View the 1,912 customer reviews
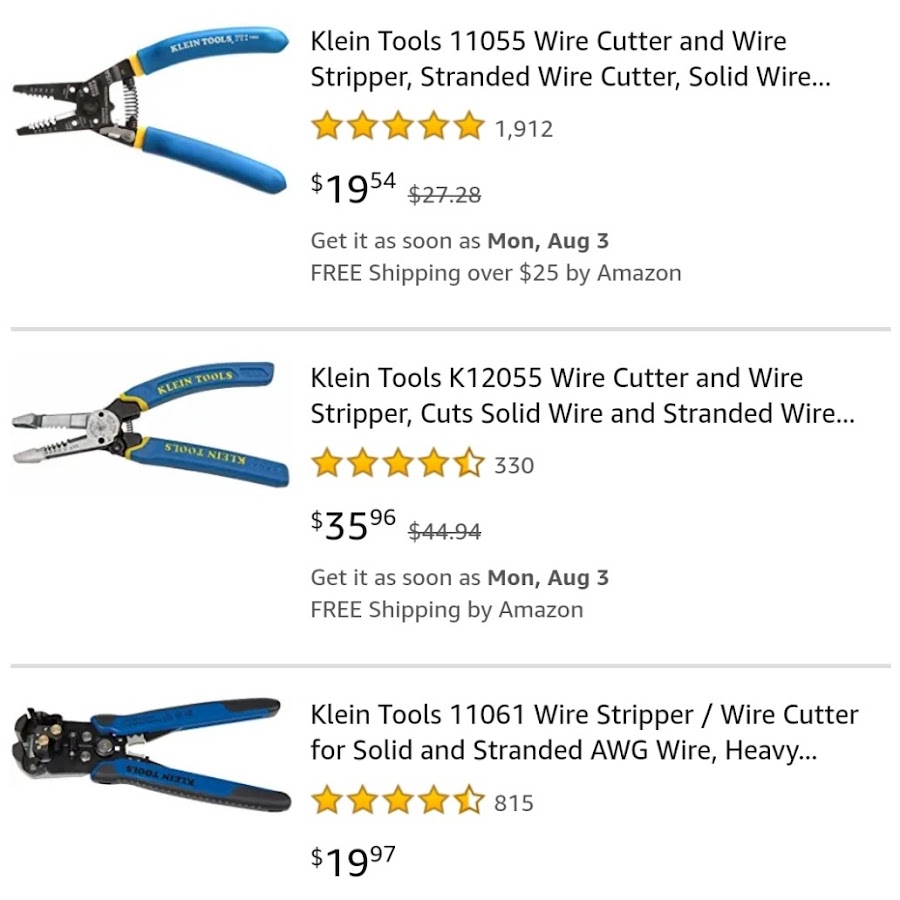Viewport: 900px width, 900px height. [x=523, y=129]
